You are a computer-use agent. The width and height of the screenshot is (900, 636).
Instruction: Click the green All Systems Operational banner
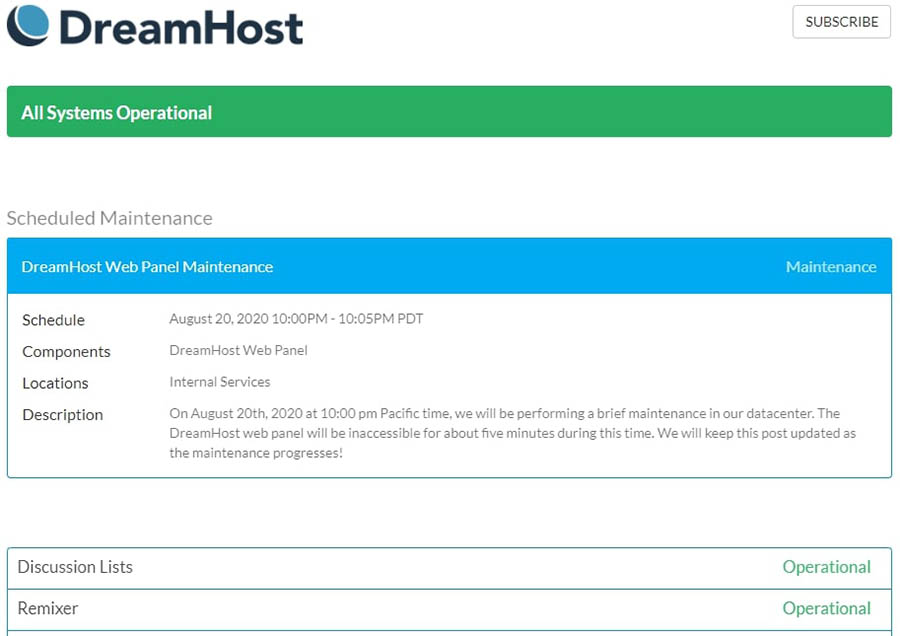tap(449, 112)
